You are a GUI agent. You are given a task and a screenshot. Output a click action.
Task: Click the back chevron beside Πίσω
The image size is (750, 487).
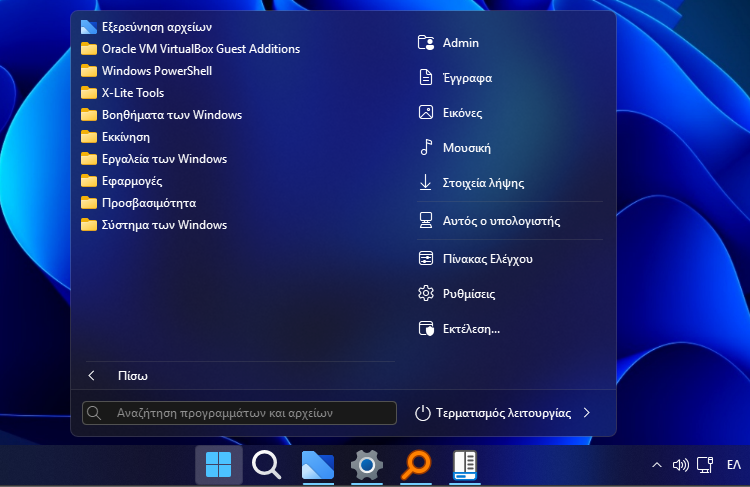point(91,376)
